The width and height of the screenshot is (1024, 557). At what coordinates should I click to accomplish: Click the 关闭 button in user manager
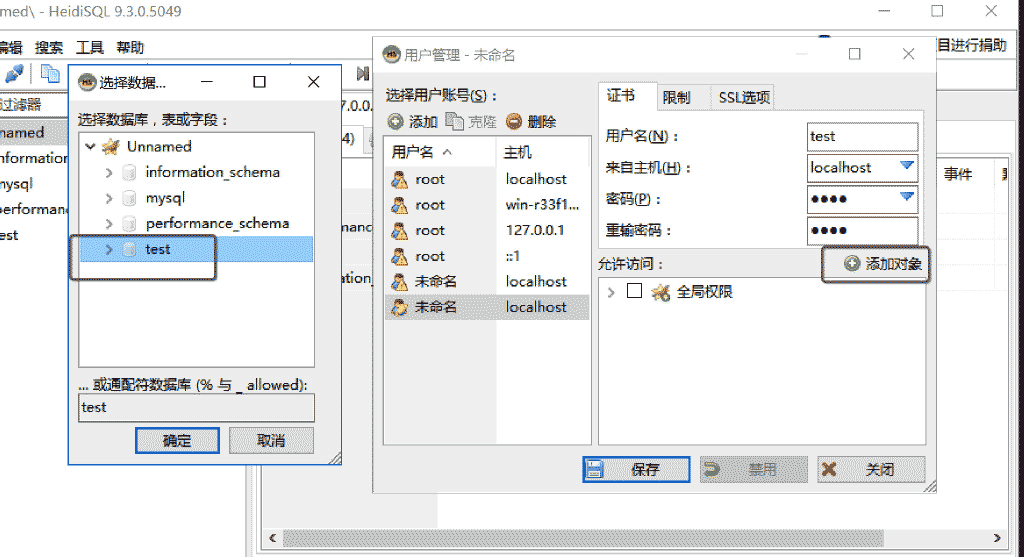871,469
